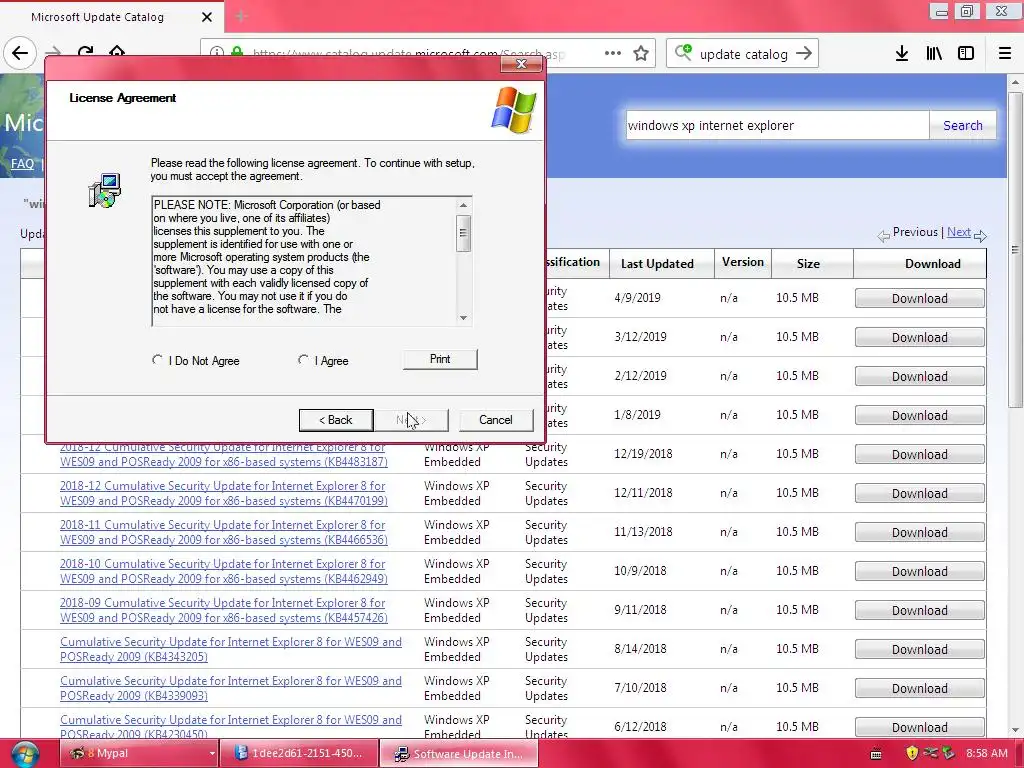Open the KB4466536 update link

point(223,532)
